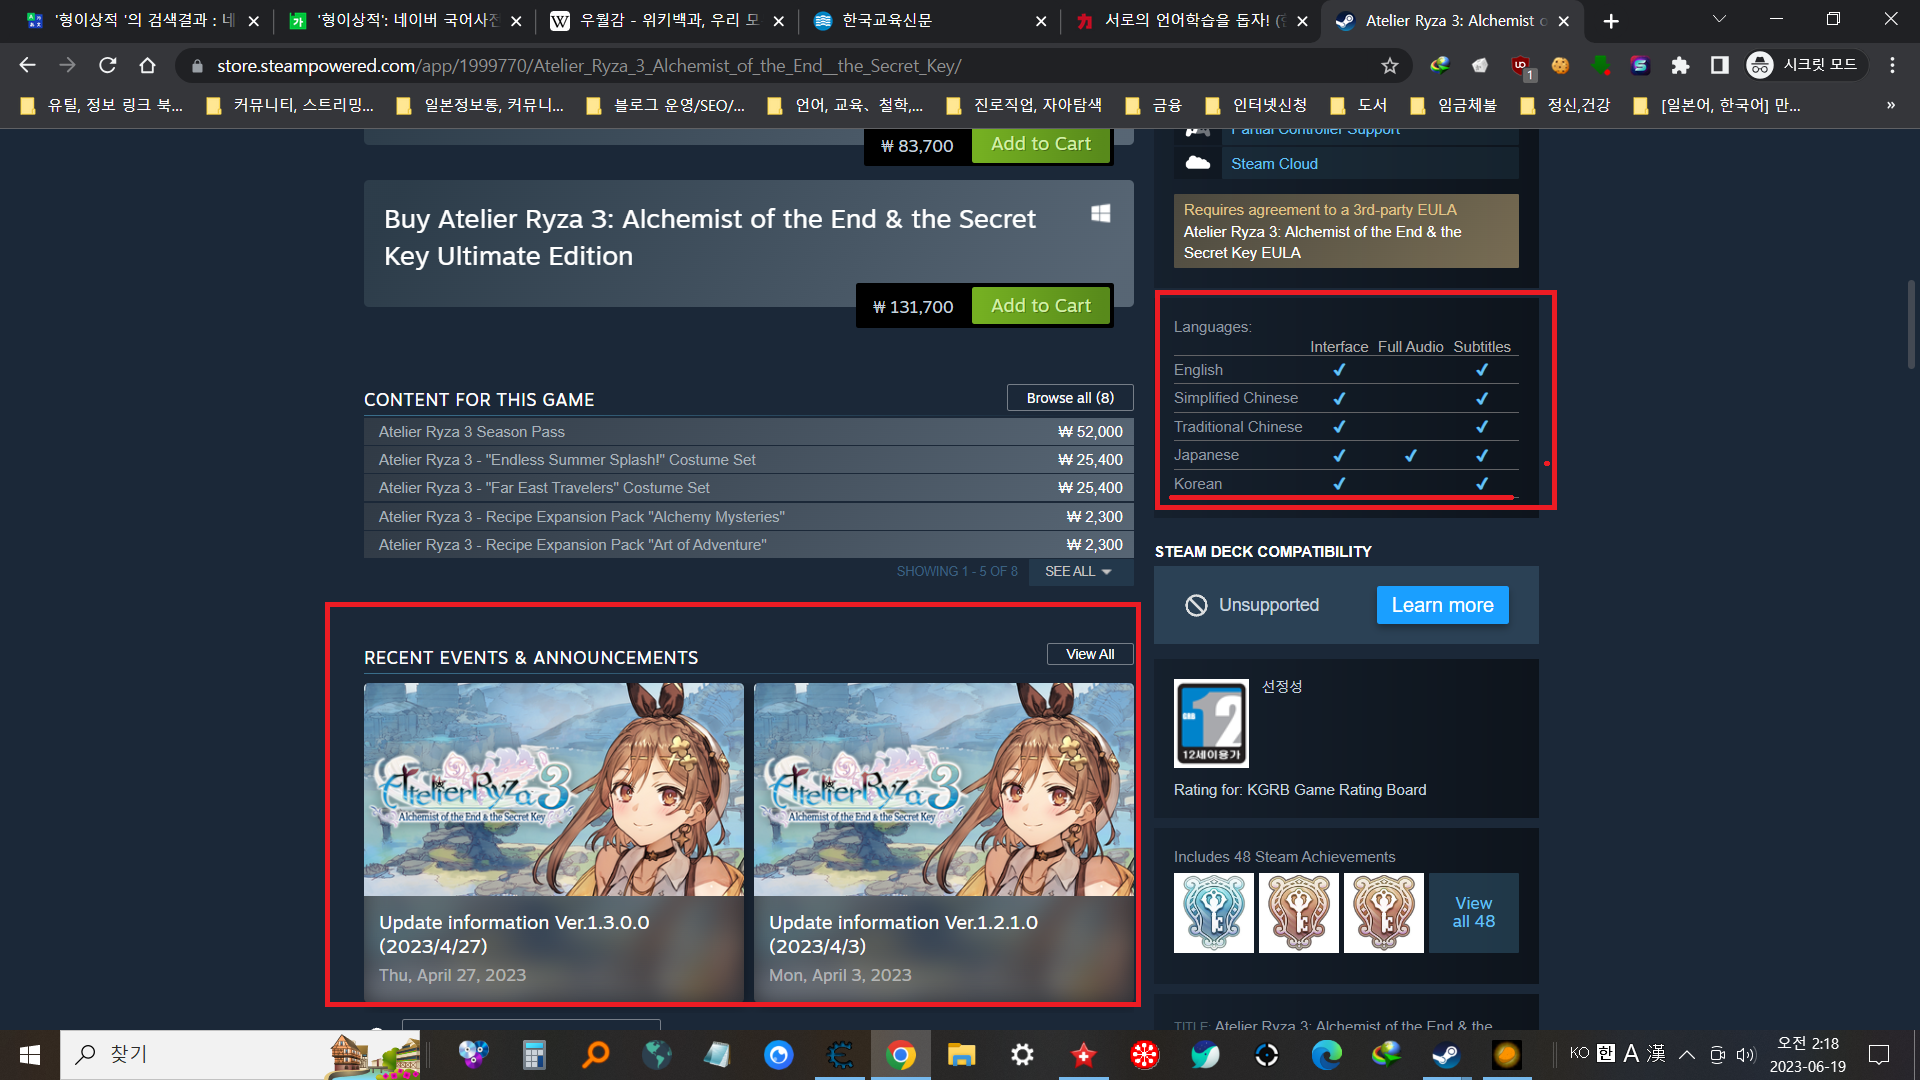
Task: Open the Steam Cloud feature link
Action: pos(1274,164)
